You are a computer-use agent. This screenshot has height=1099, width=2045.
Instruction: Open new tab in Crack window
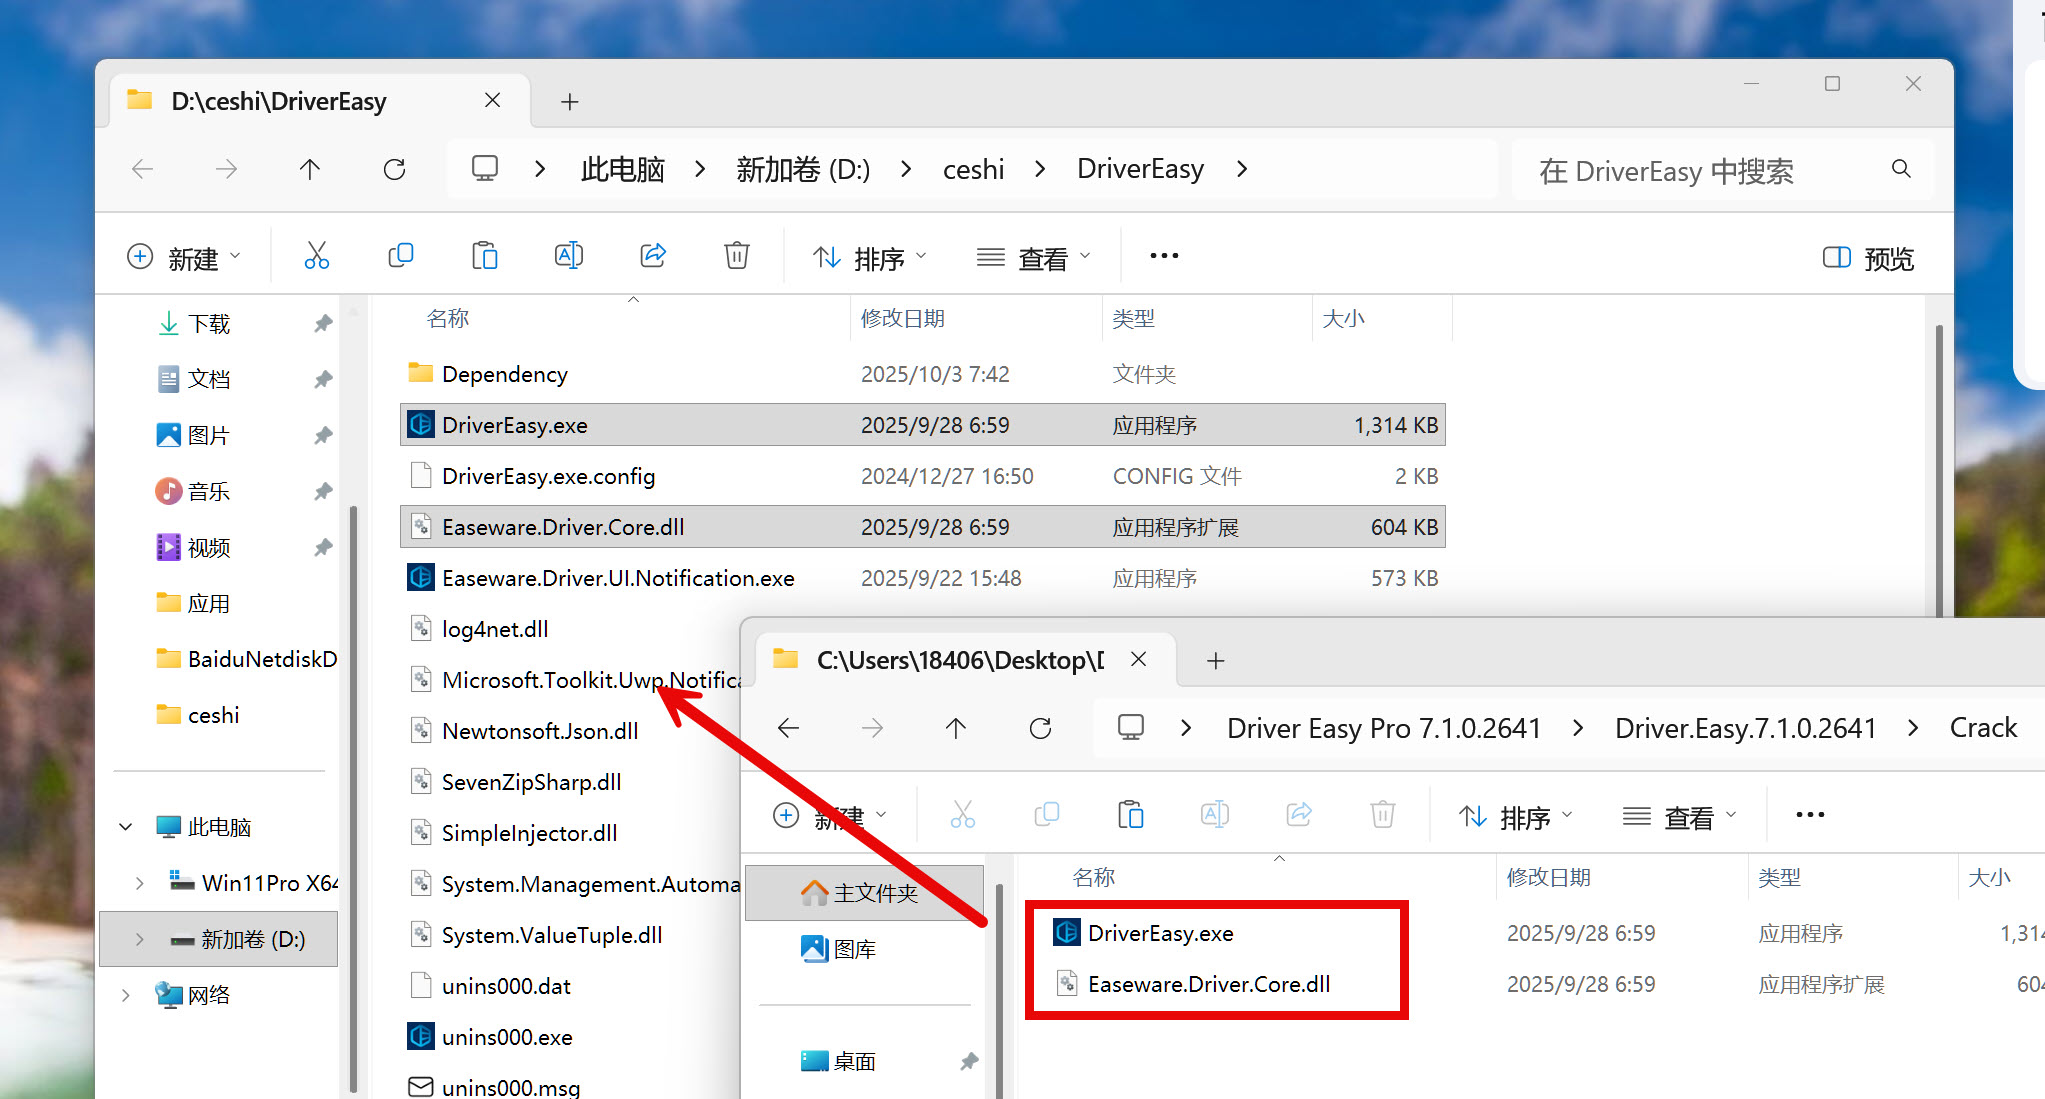pyautogui.click(x=1215, y=660)
